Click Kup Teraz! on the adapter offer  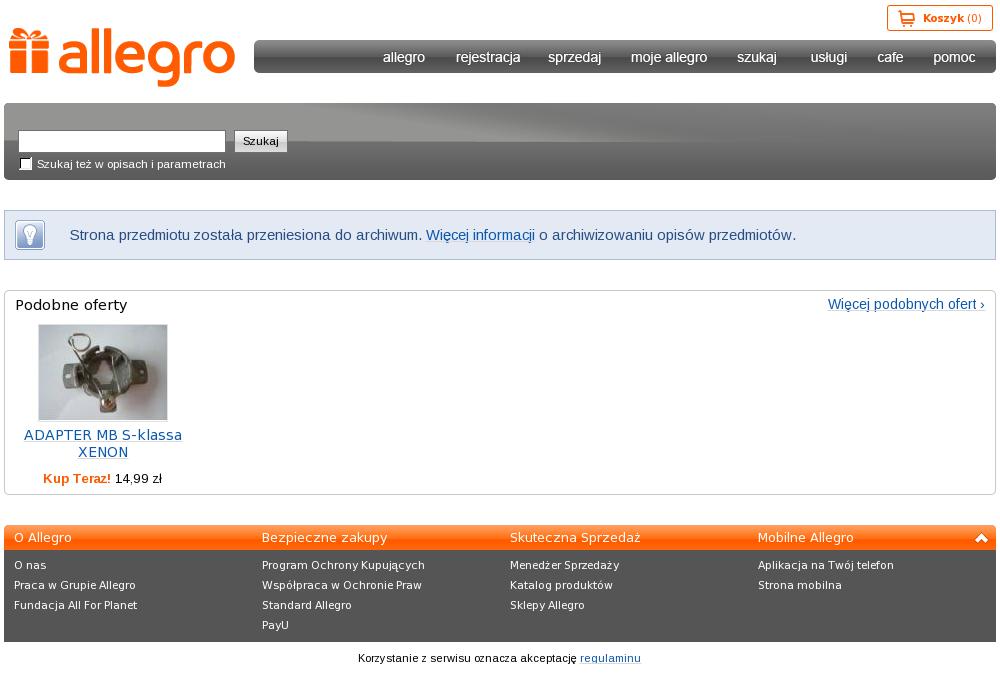(x=77, y=478)
